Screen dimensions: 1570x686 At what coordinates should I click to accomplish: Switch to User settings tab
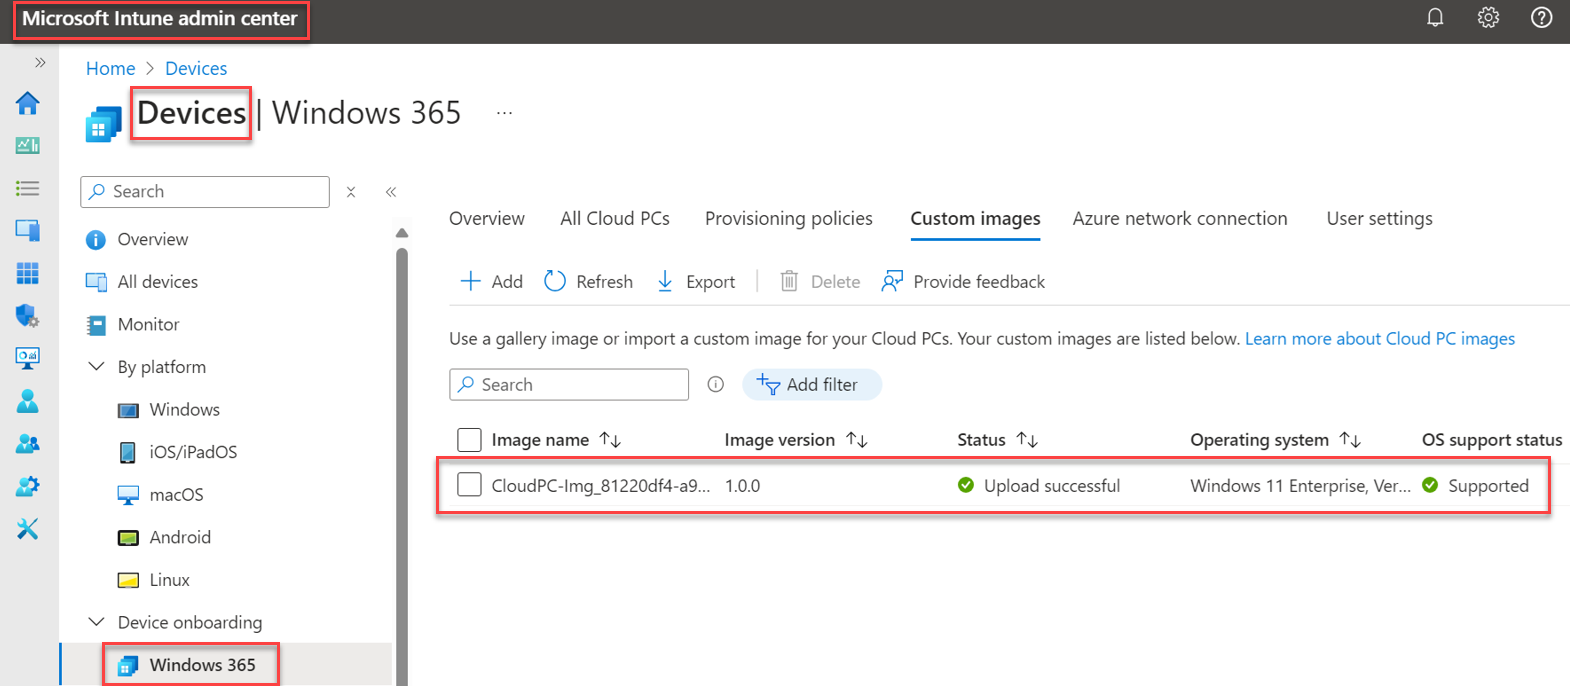(x=1380, y=218)
